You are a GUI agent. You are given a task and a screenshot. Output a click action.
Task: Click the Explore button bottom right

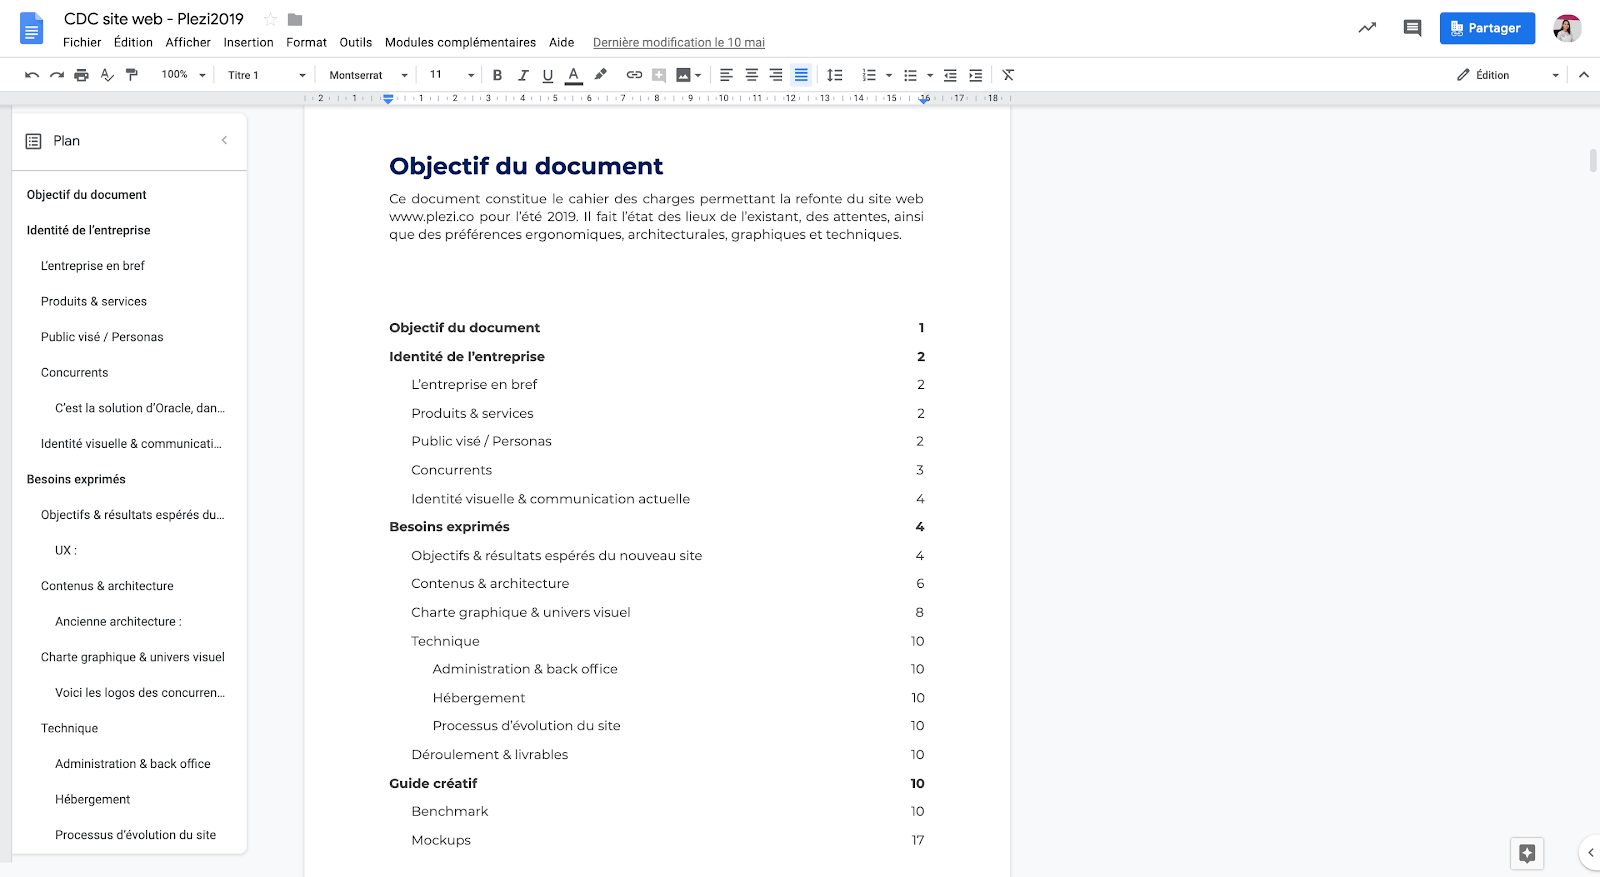pyautogui.click(x=1527, y=853)
